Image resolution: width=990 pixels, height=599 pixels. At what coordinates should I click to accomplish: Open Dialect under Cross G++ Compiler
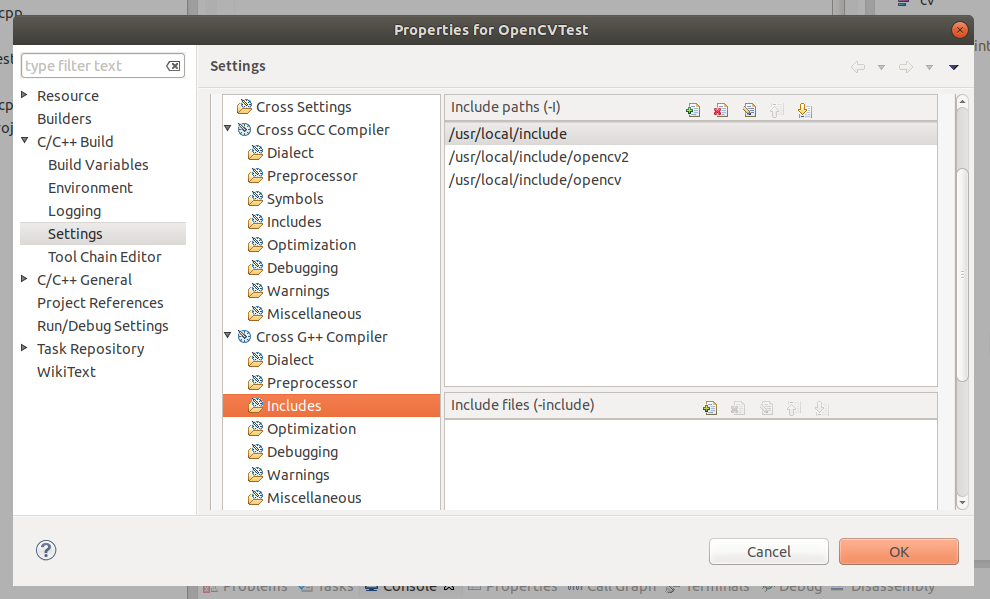[x=290, y=360]
